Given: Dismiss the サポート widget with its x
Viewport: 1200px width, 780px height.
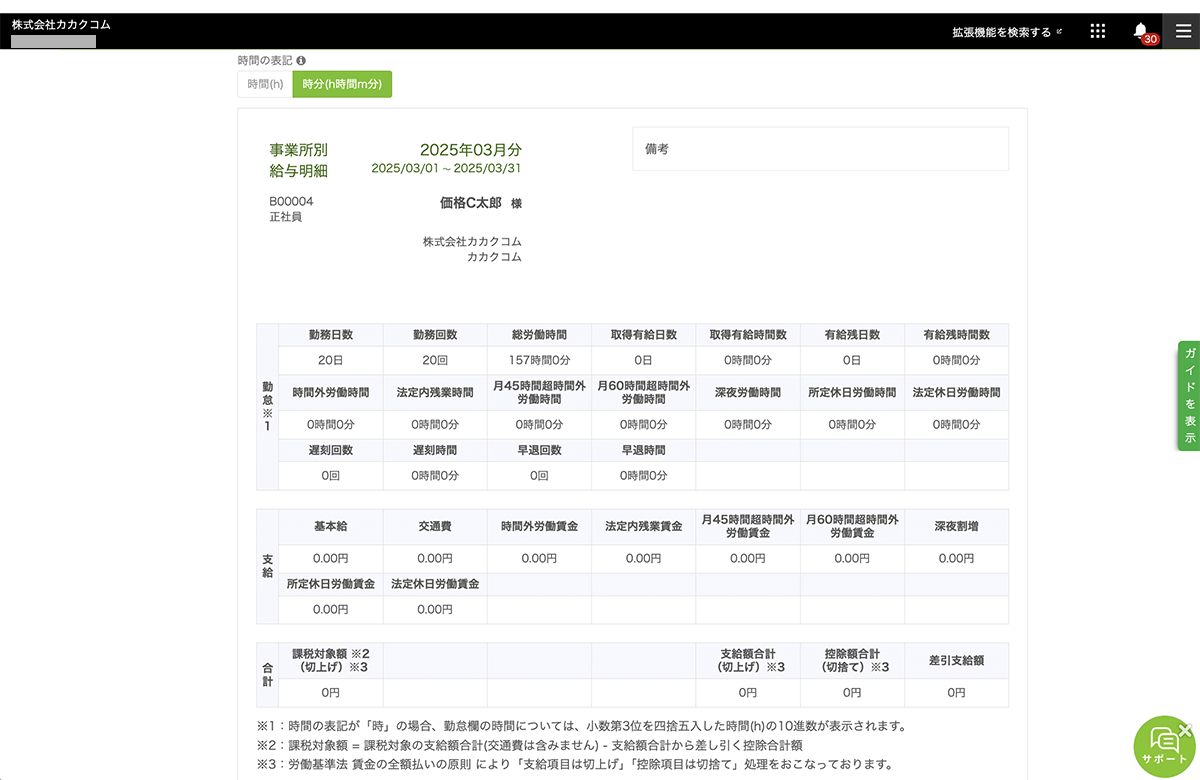Looking at the screenshot, I should coord(1186,730).
